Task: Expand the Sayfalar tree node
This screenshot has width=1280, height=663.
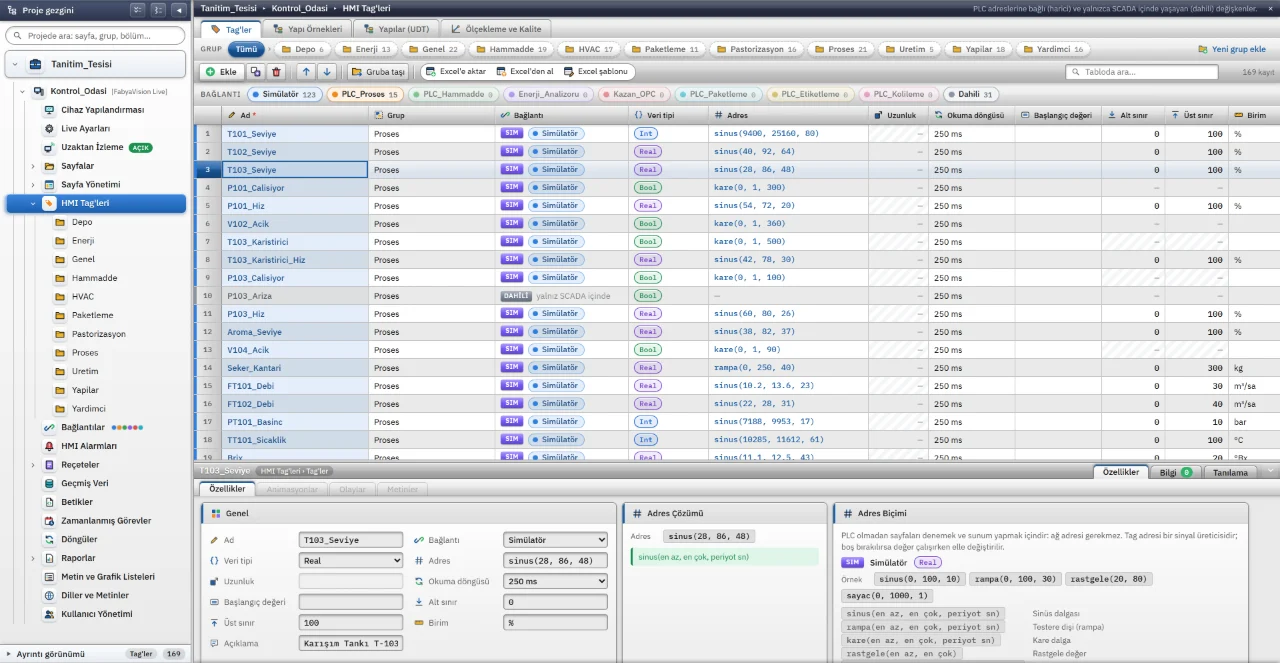Action: pyautogui.click(x=33, y=166)
